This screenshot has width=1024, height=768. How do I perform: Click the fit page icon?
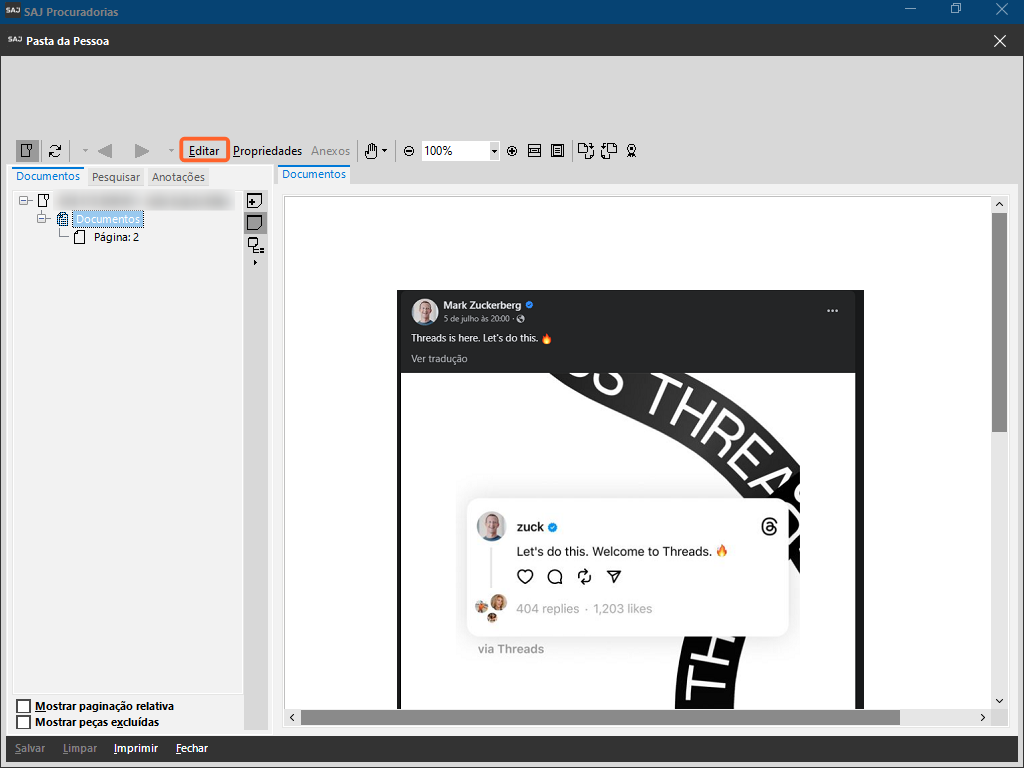coord(557,151)
